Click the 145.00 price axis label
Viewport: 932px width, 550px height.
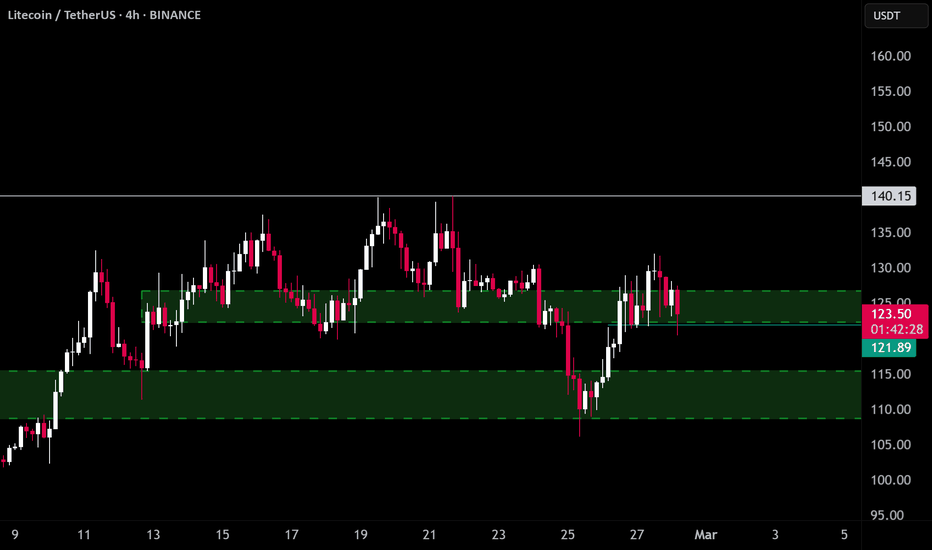(890, 162)
